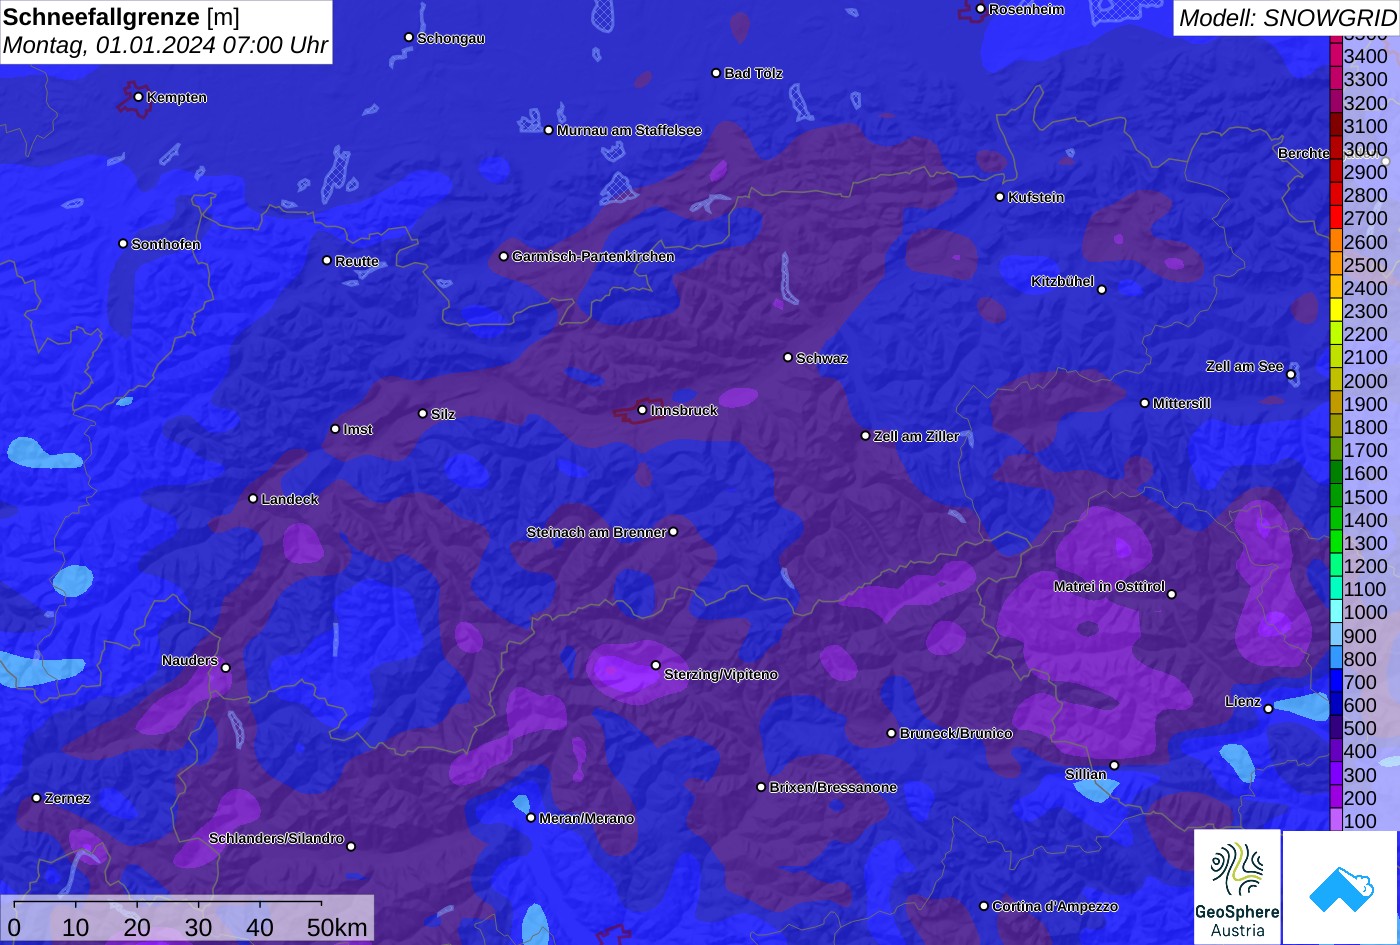
Task: Click the Bad Tölz marker dot
Action: [716, 73]
